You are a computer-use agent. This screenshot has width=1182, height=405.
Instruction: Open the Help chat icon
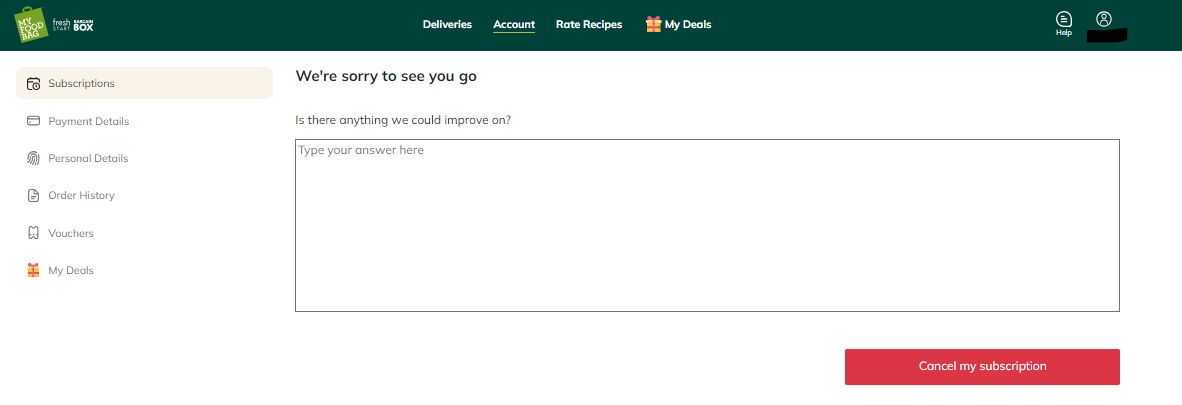[1064, 24]
